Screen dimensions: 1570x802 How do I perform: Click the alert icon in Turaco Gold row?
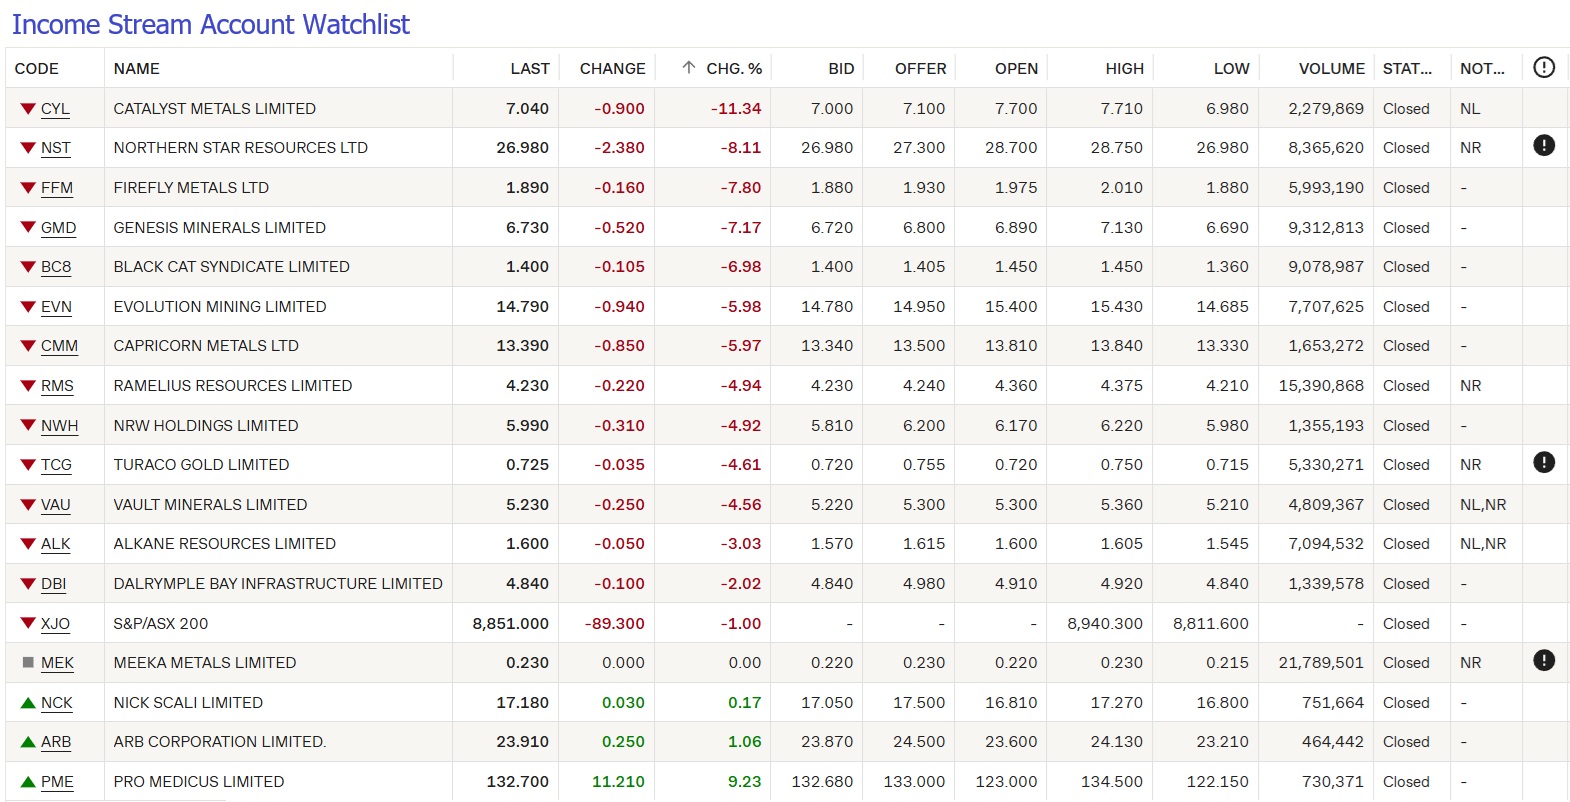[x=1543, y=463]
